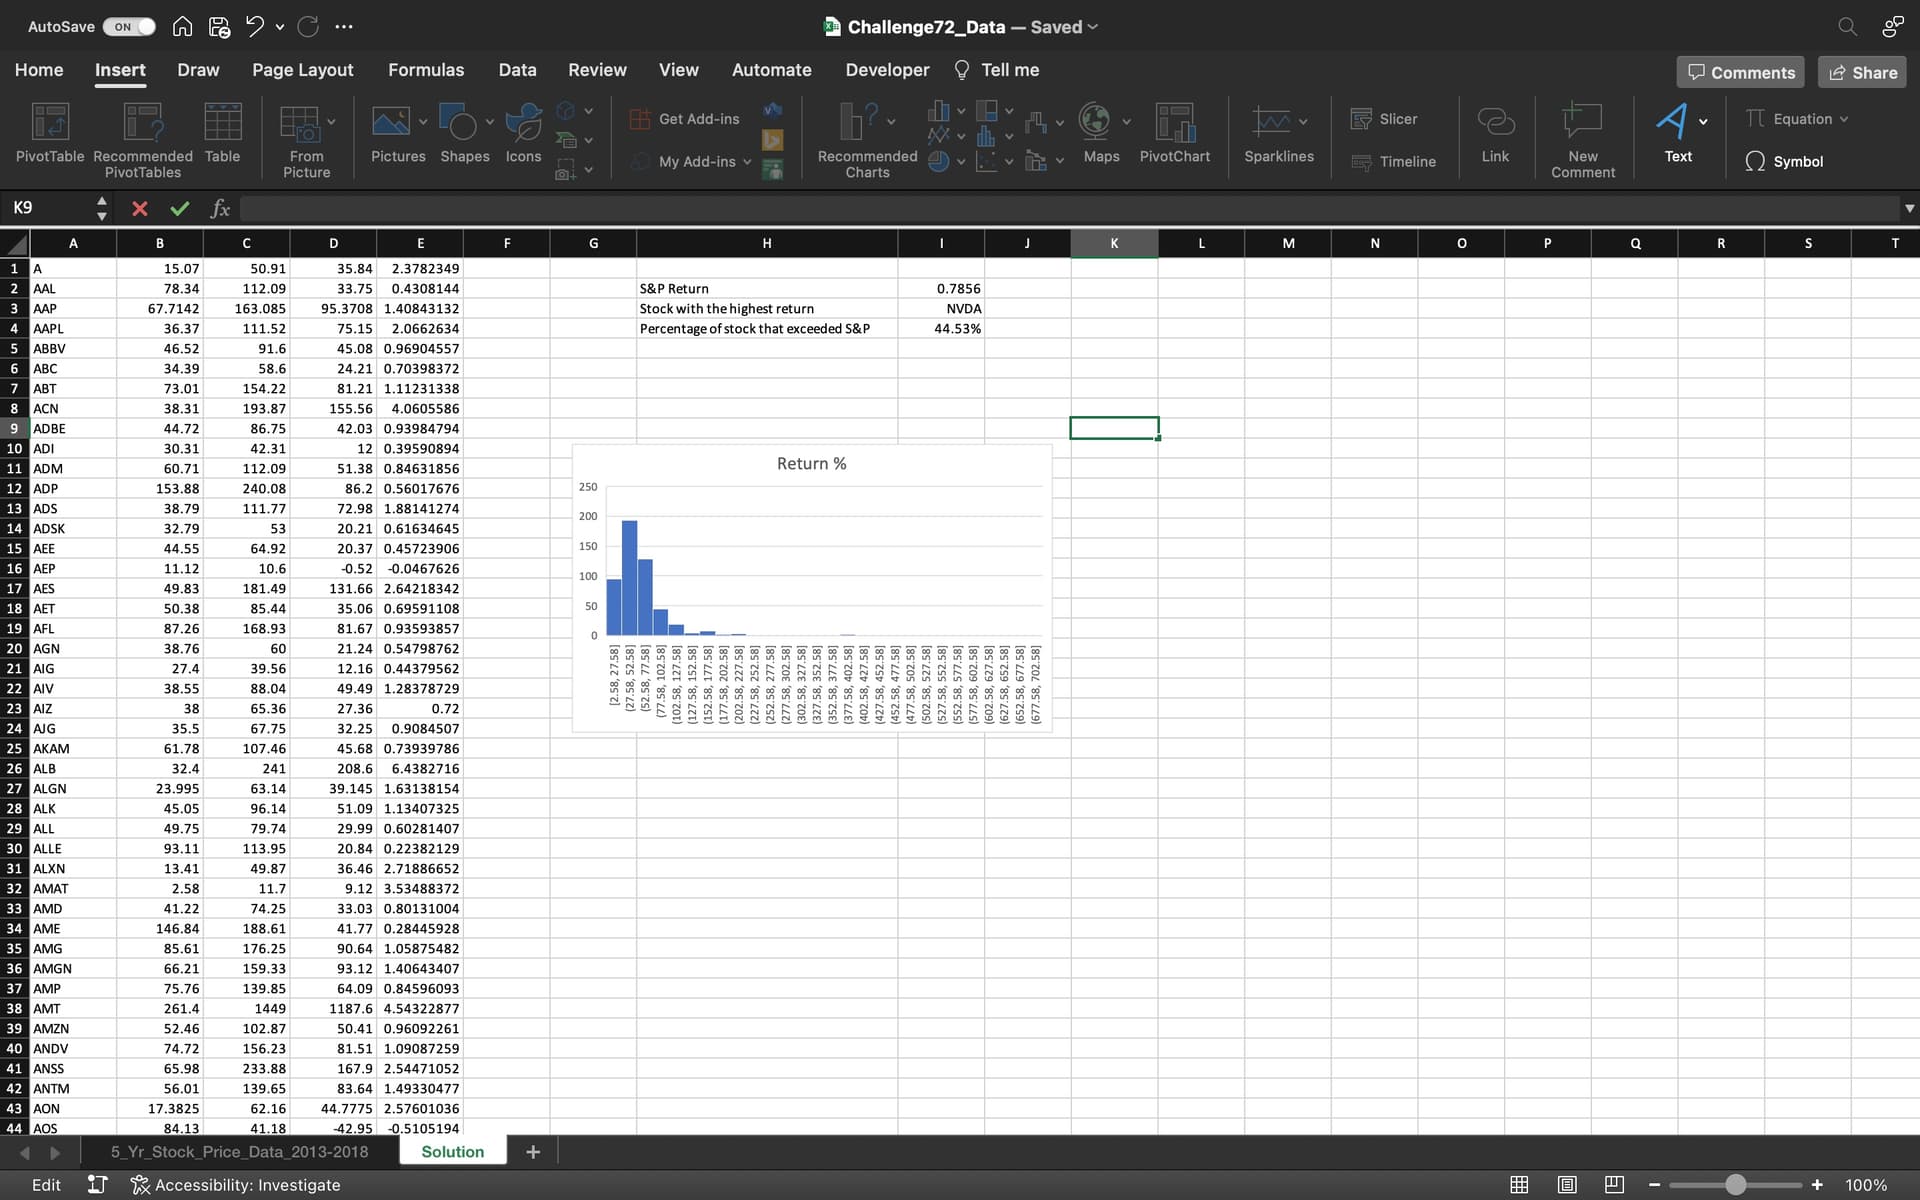This screenshot has width=1920, height=1200.
Task: Insert a pie chart
Action: pos(938,161)
